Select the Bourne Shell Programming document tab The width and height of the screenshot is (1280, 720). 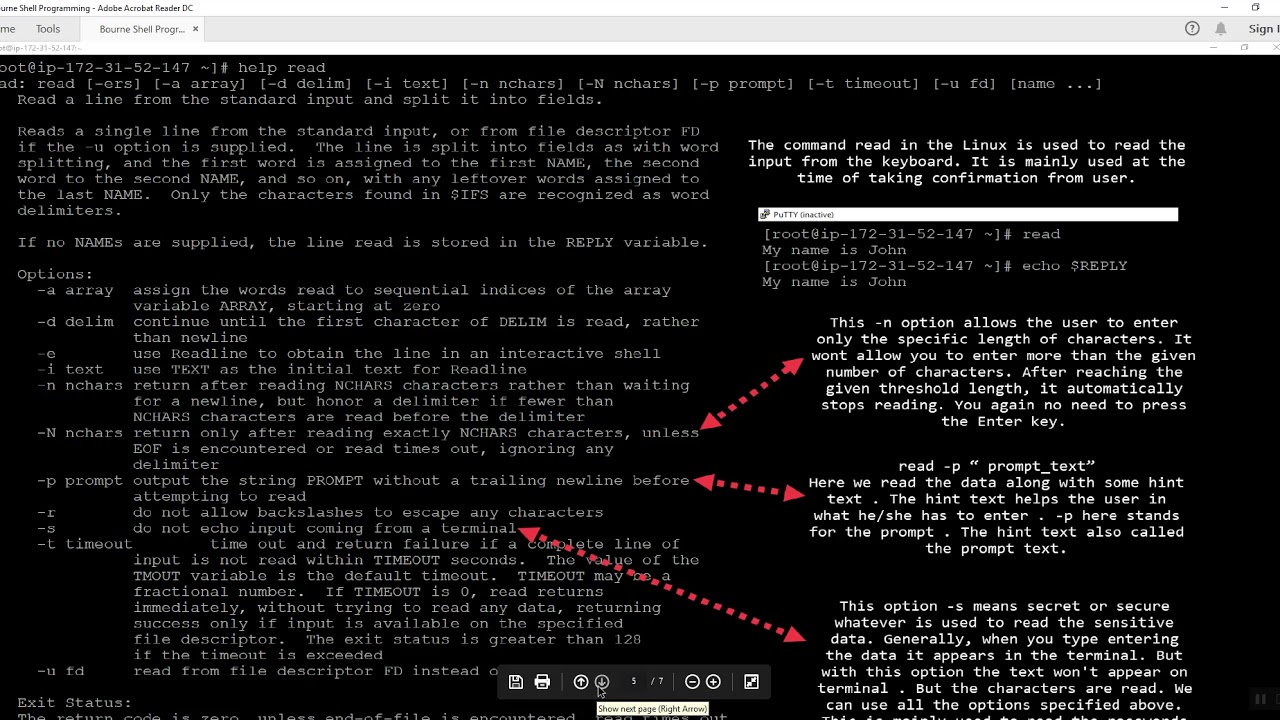tap(141, 29)
